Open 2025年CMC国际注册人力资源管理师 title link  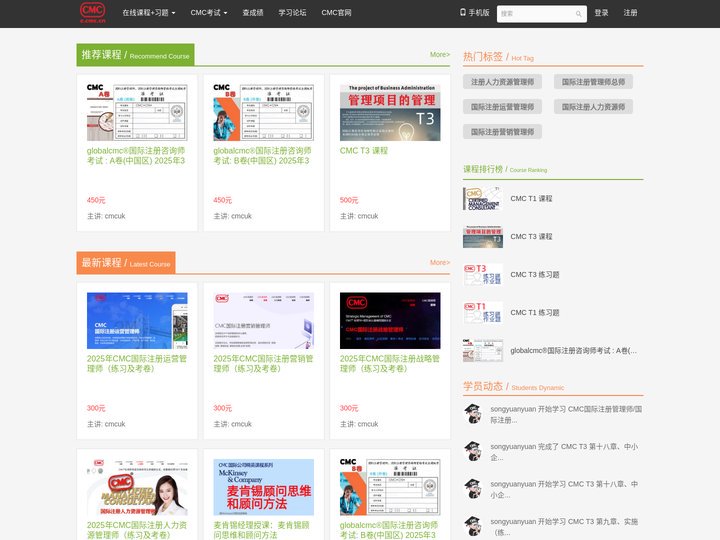[x=137, y=530]
